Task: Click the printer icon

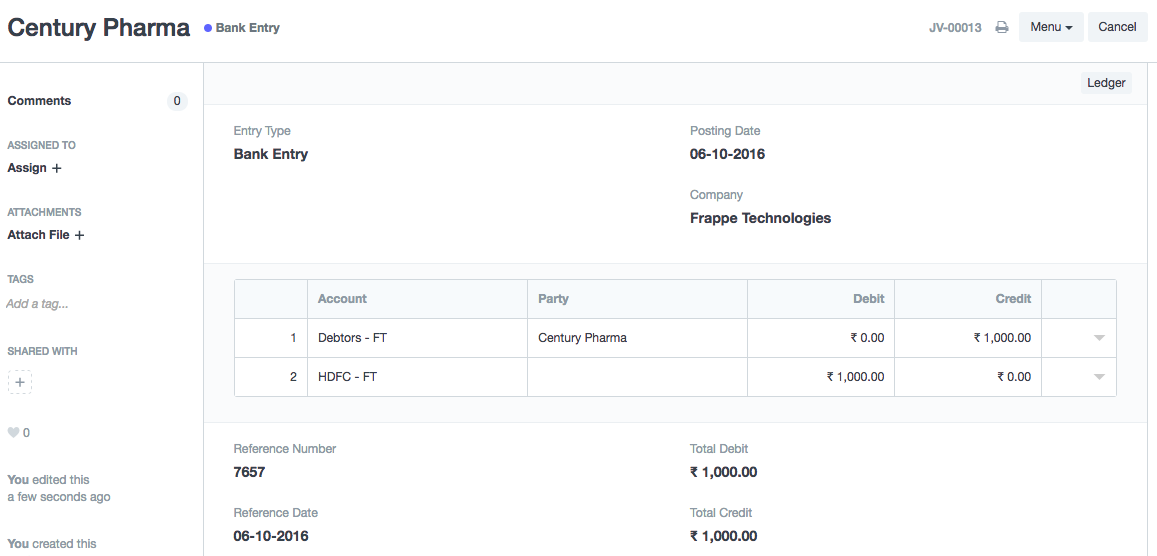Action: [1001, 28]
